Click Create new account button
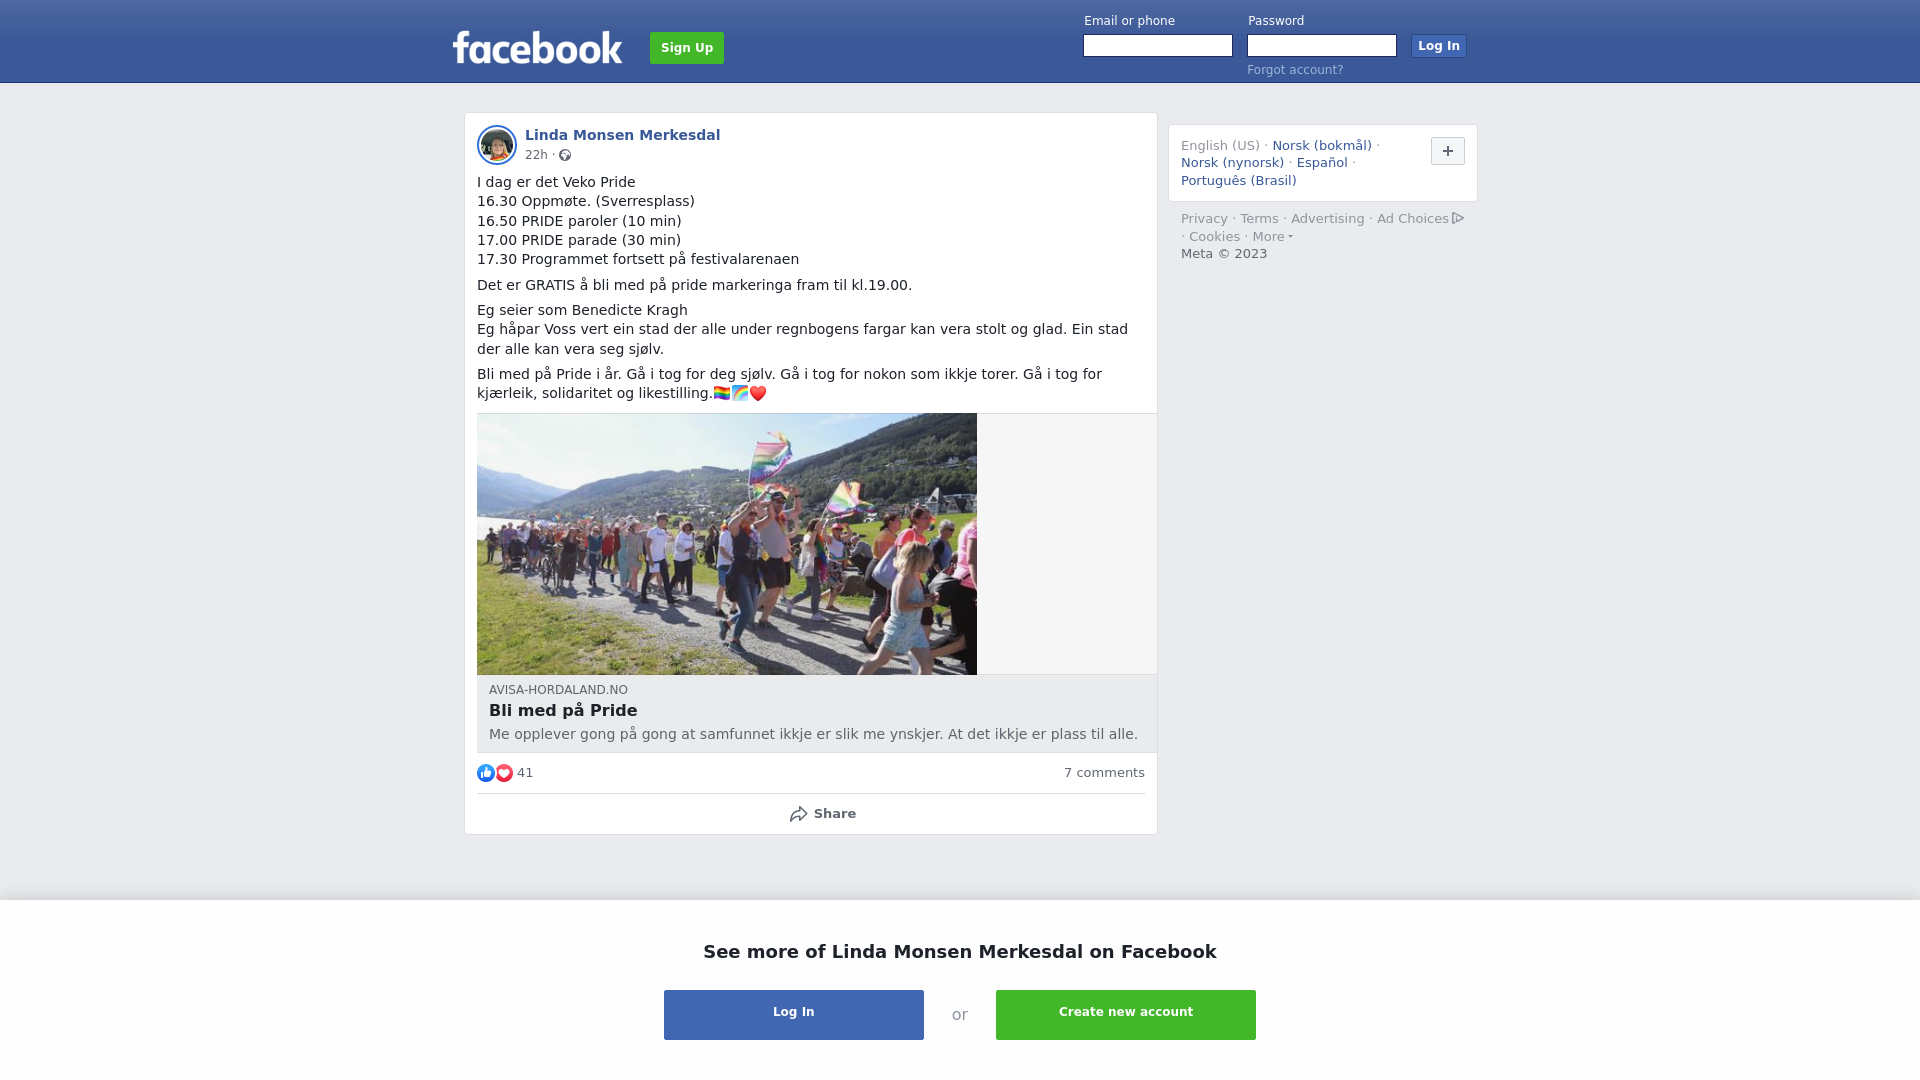1920x1080 pixels. [x=1126, y=1015]
